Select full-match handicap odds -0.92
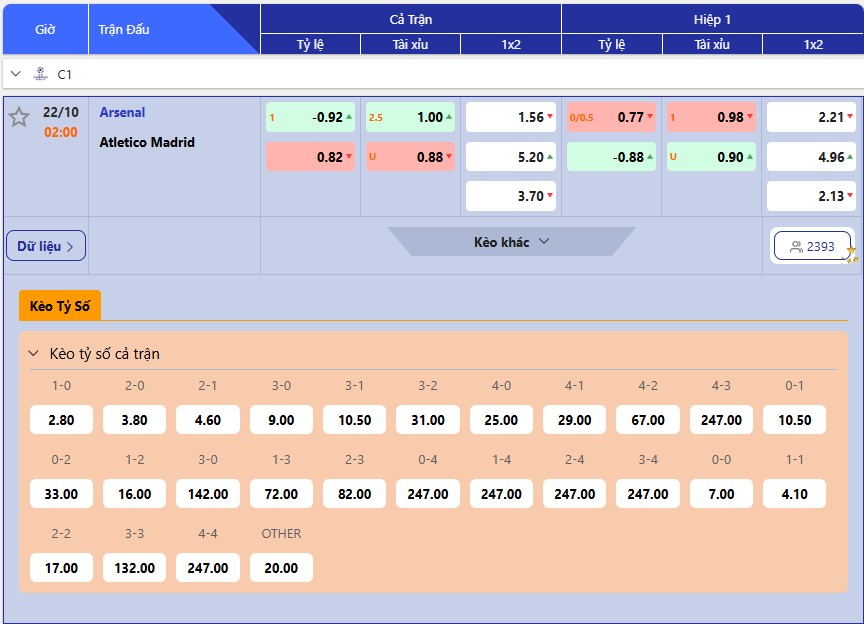 (310, 117)
